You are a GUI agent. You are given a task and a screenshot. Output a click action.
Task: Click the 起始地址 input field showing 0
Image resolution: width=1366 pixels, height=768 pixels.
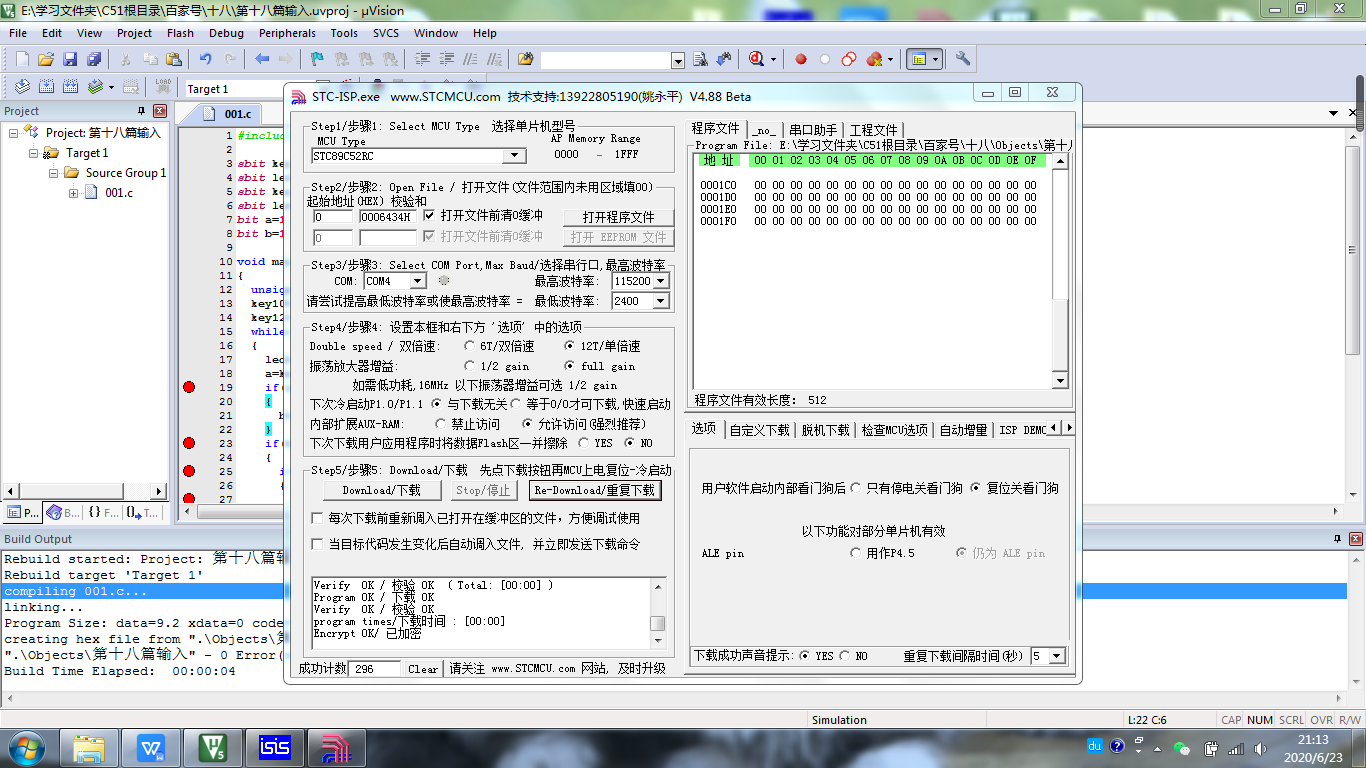click(x=333, y=217)
